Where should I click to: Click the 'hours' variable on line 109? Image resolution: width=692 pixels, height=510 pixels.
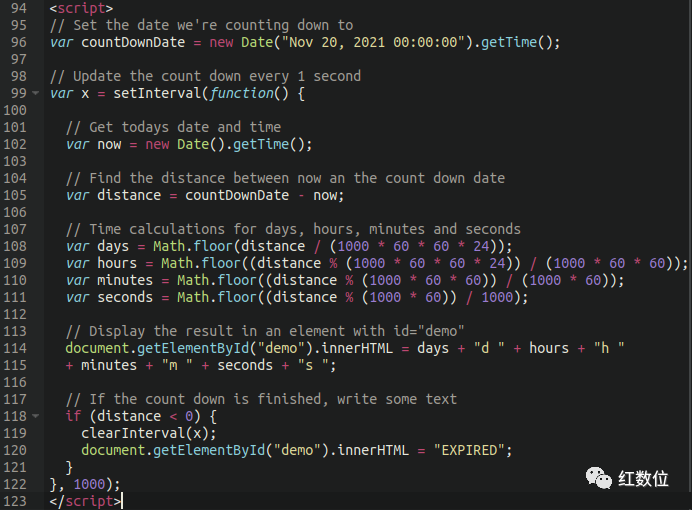click(117, 263)
